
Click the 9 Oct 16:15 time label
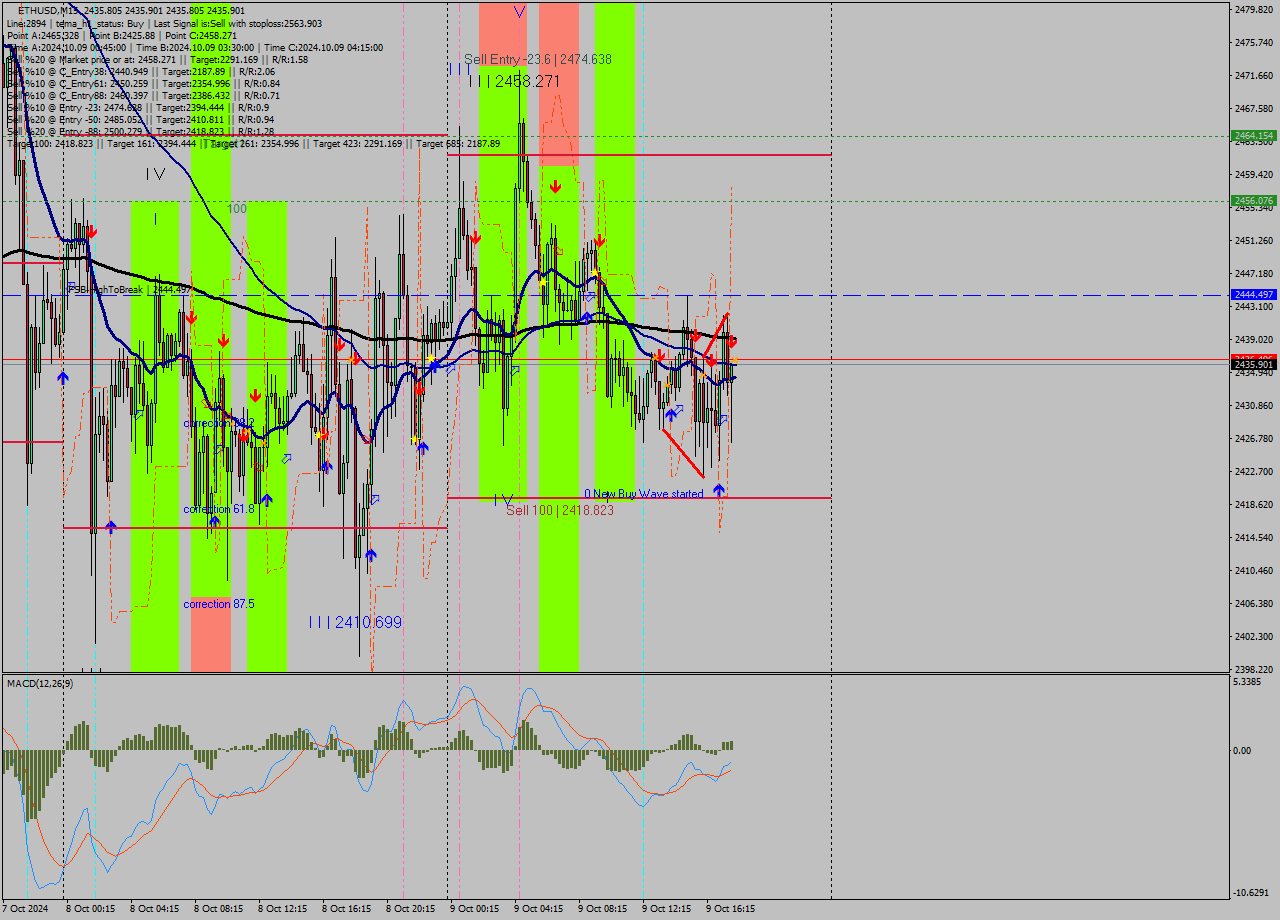(731, 909)
